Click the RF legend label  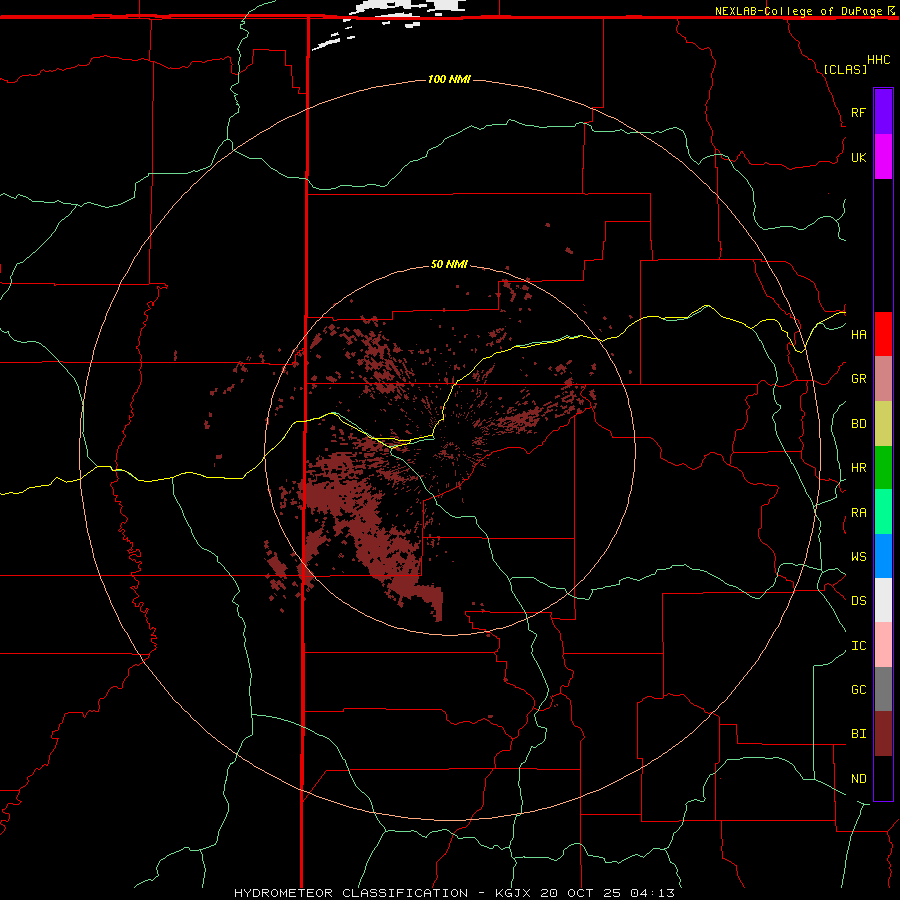[858, 112]
